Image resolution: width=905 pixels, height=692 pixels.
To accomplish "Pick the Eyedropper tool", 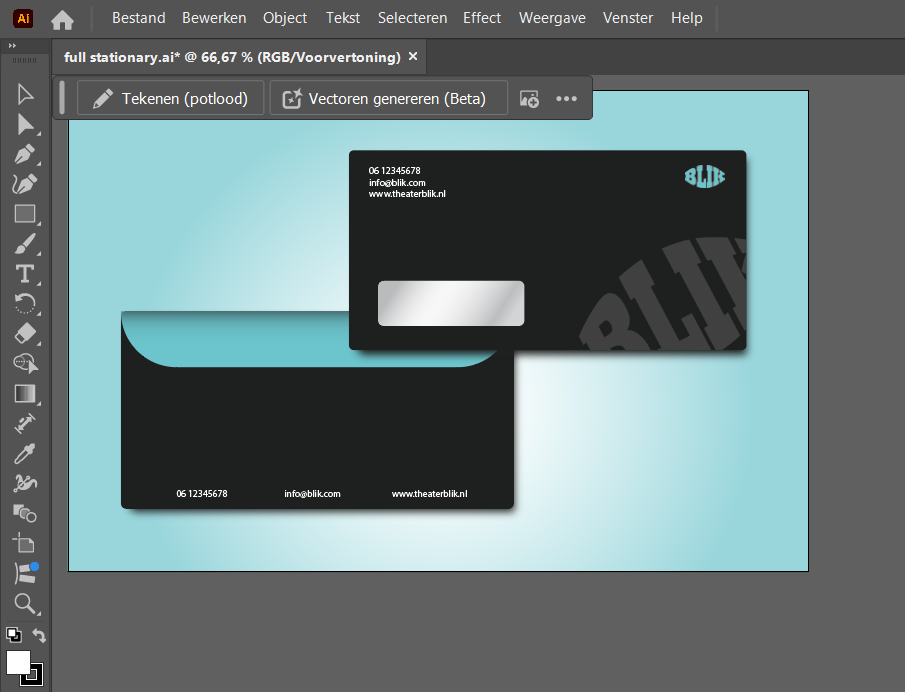I will click(x=25, y=454).
